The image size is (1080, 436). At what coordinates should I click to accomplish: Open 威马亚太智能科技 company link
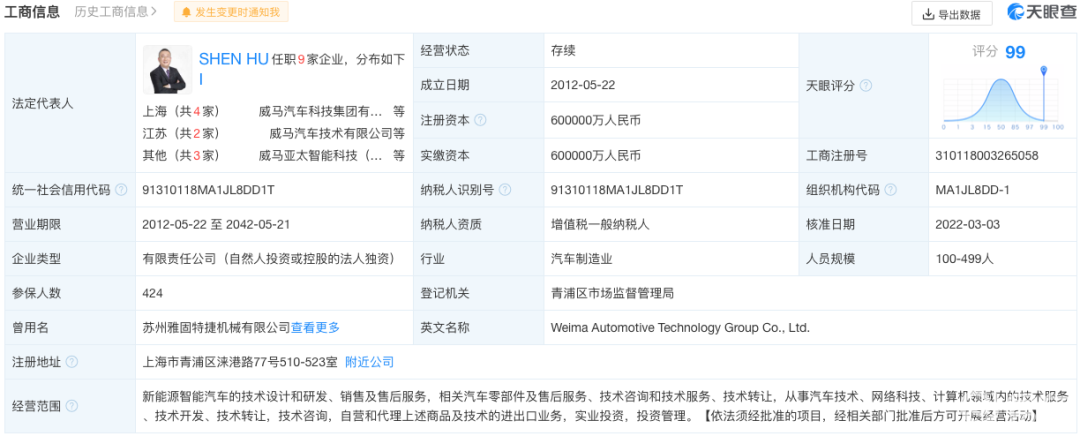tap(320, 155)
